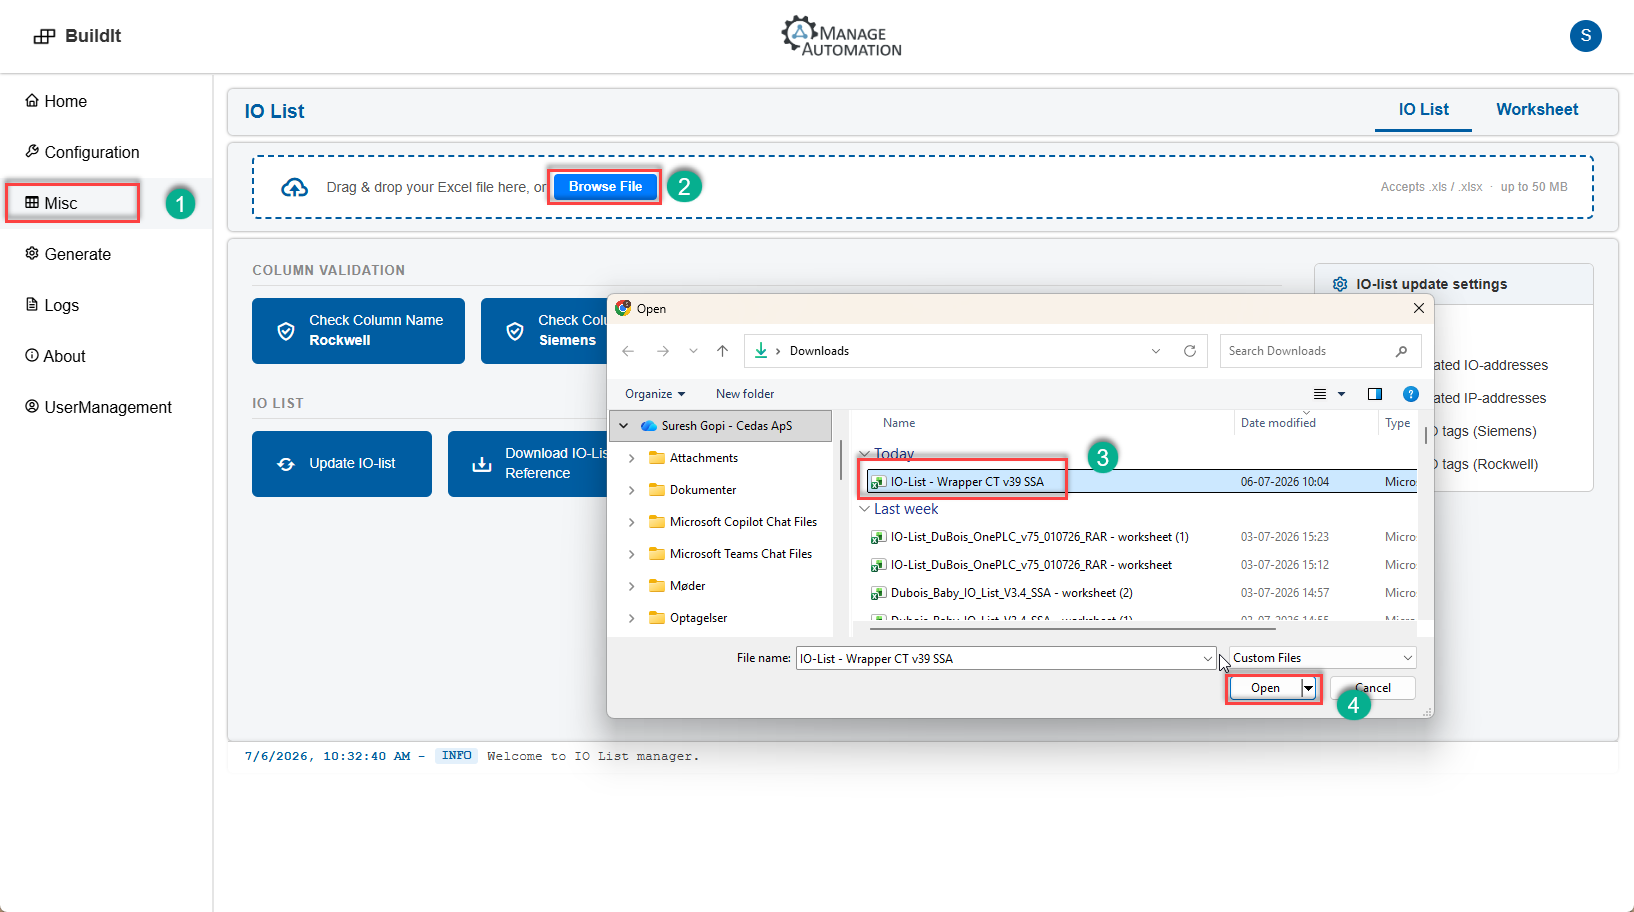Collapse the Today group

(x=864, y=454)
